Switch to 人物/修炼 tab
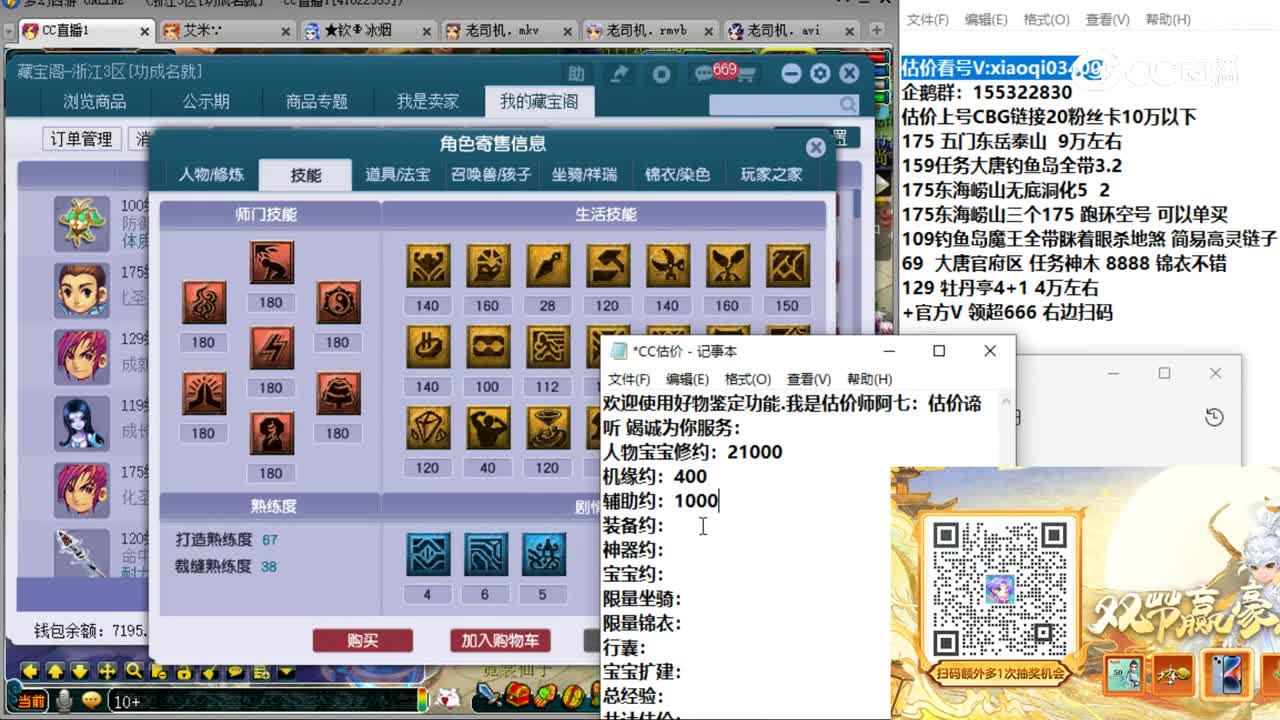The height and width of the screenshot is (720, 1280). coord(211,174)
